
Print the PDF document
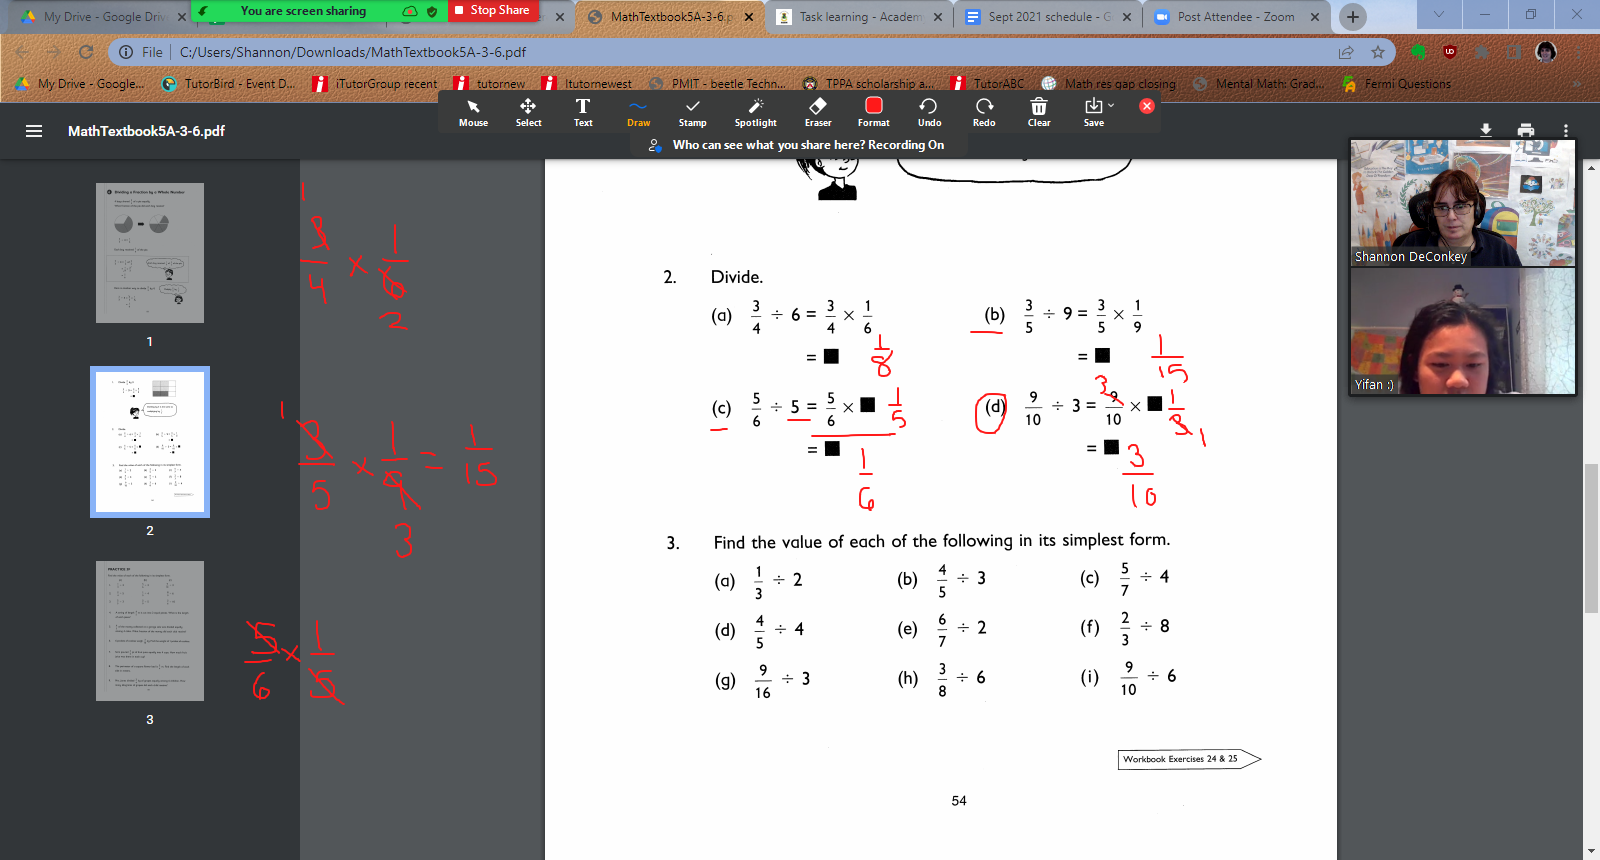[1526, 130]
